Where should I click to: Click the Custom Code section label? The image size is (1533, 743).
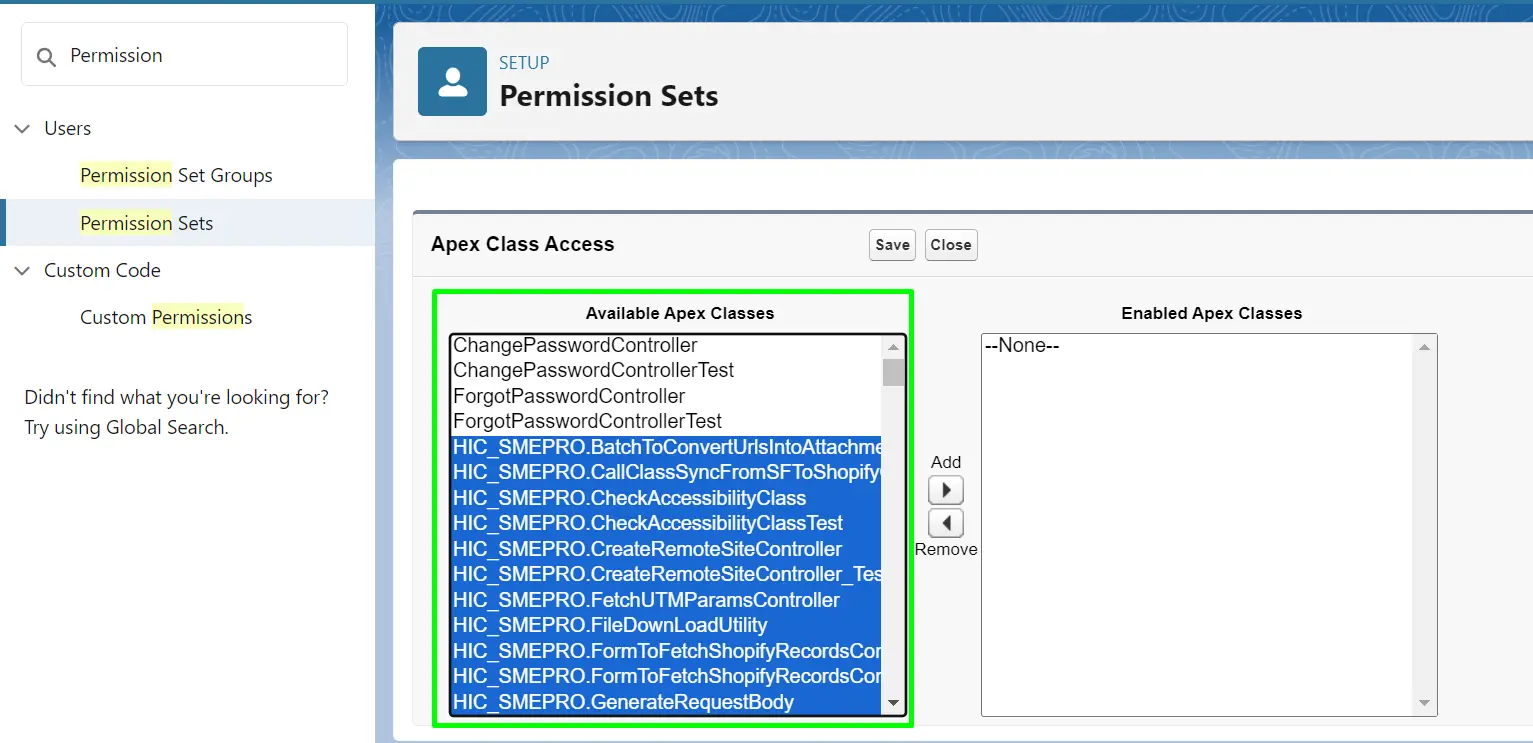tap(102, 270)
